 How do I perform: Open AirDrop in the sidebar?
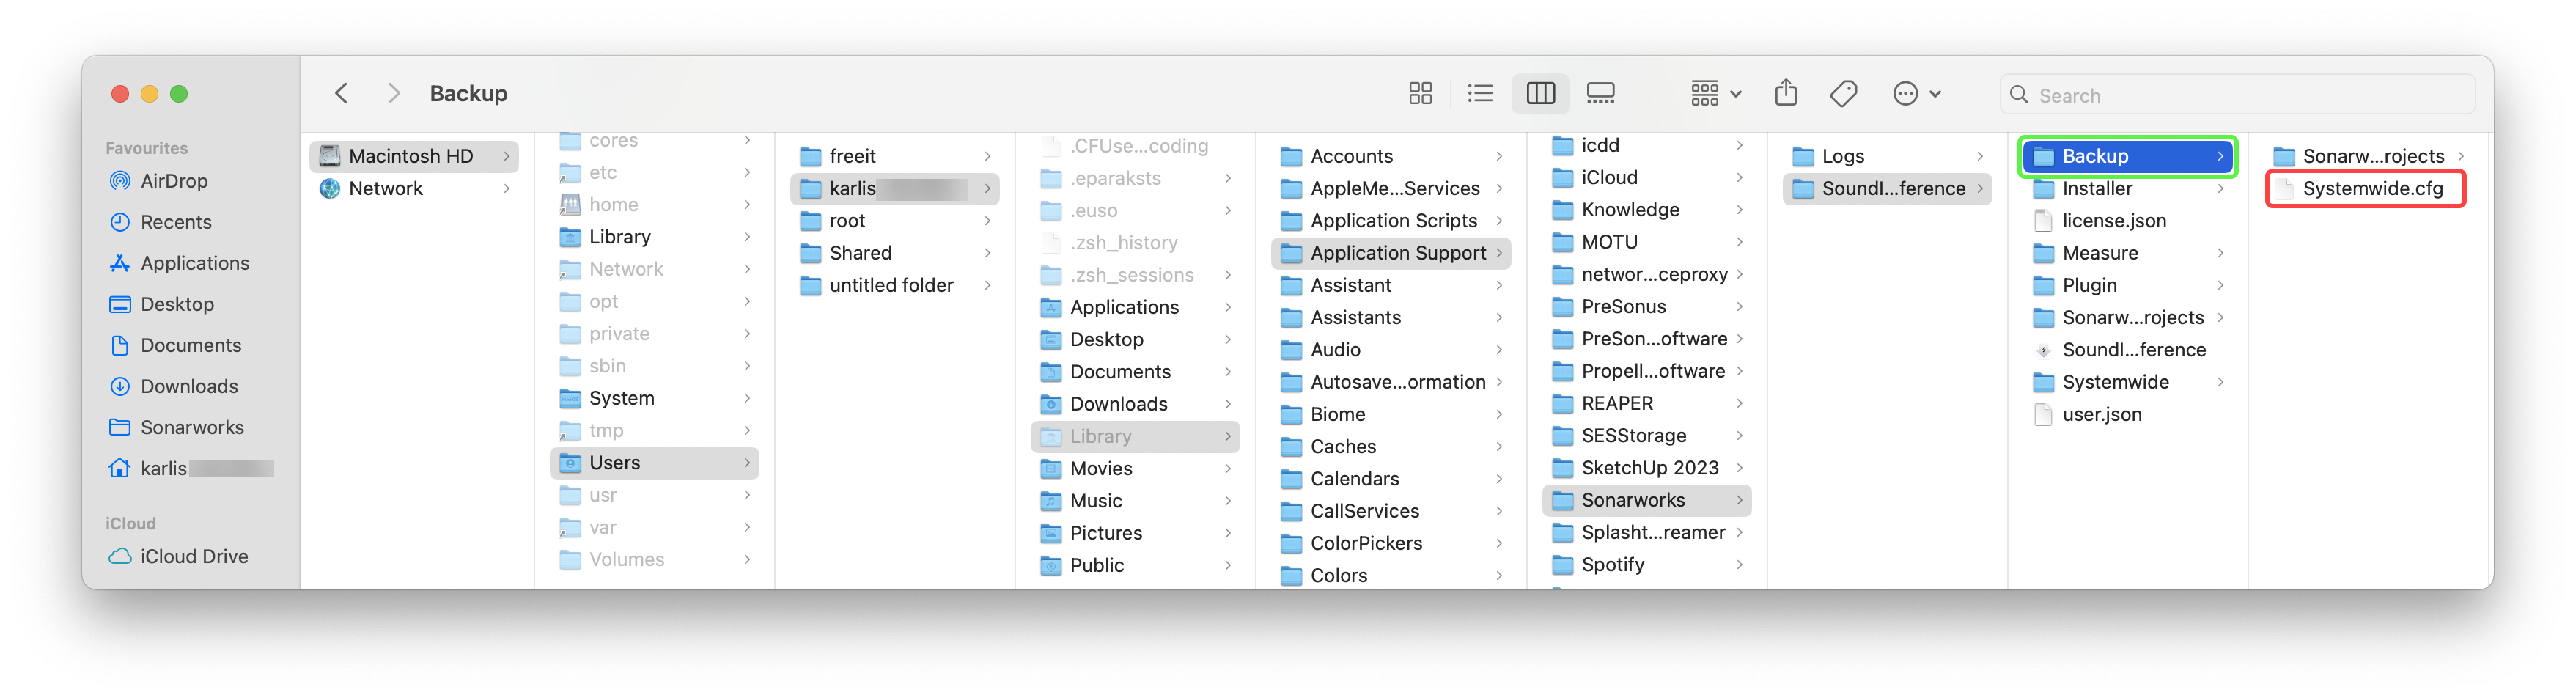tap(174, 181)
